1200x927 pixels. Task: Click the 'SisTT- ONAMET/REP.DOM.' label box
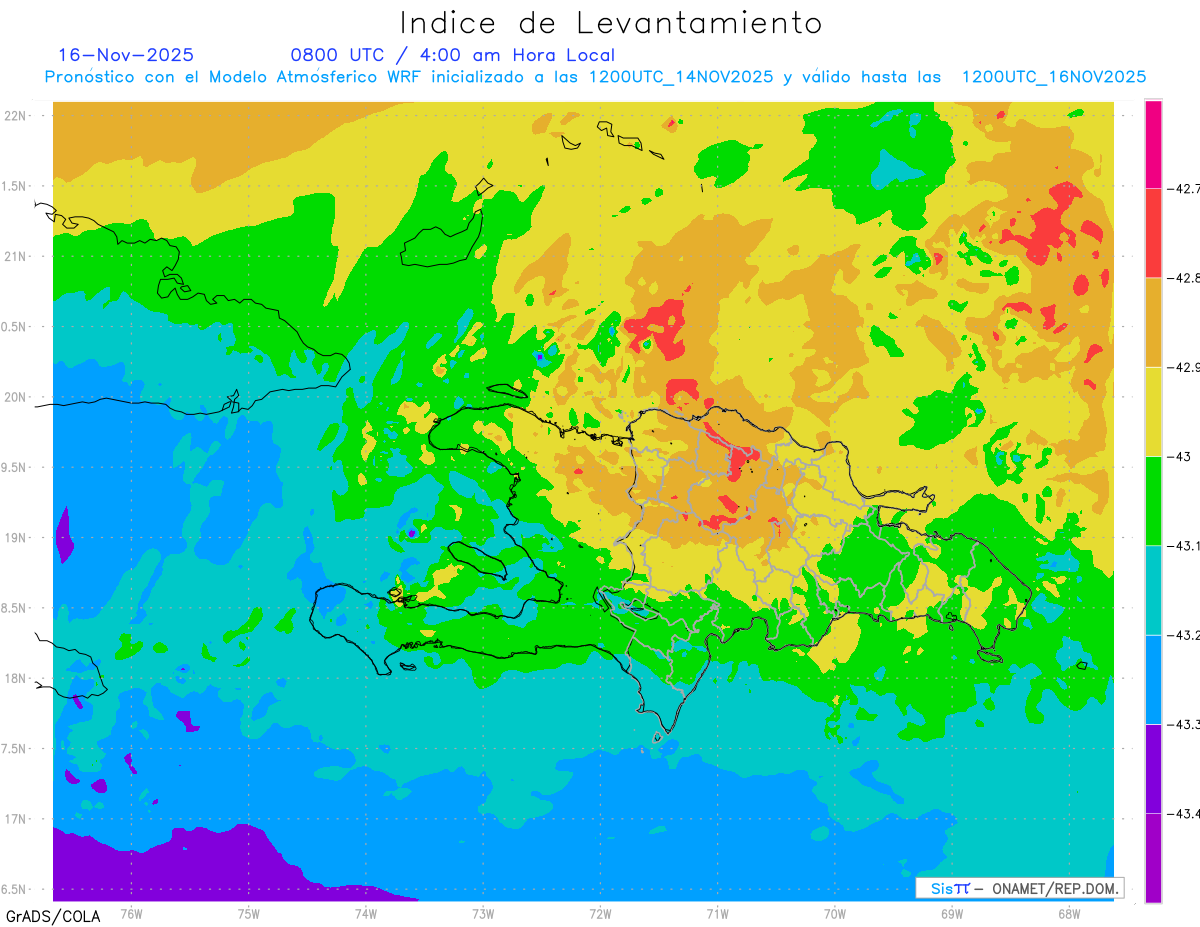(x=1019, y=888)
